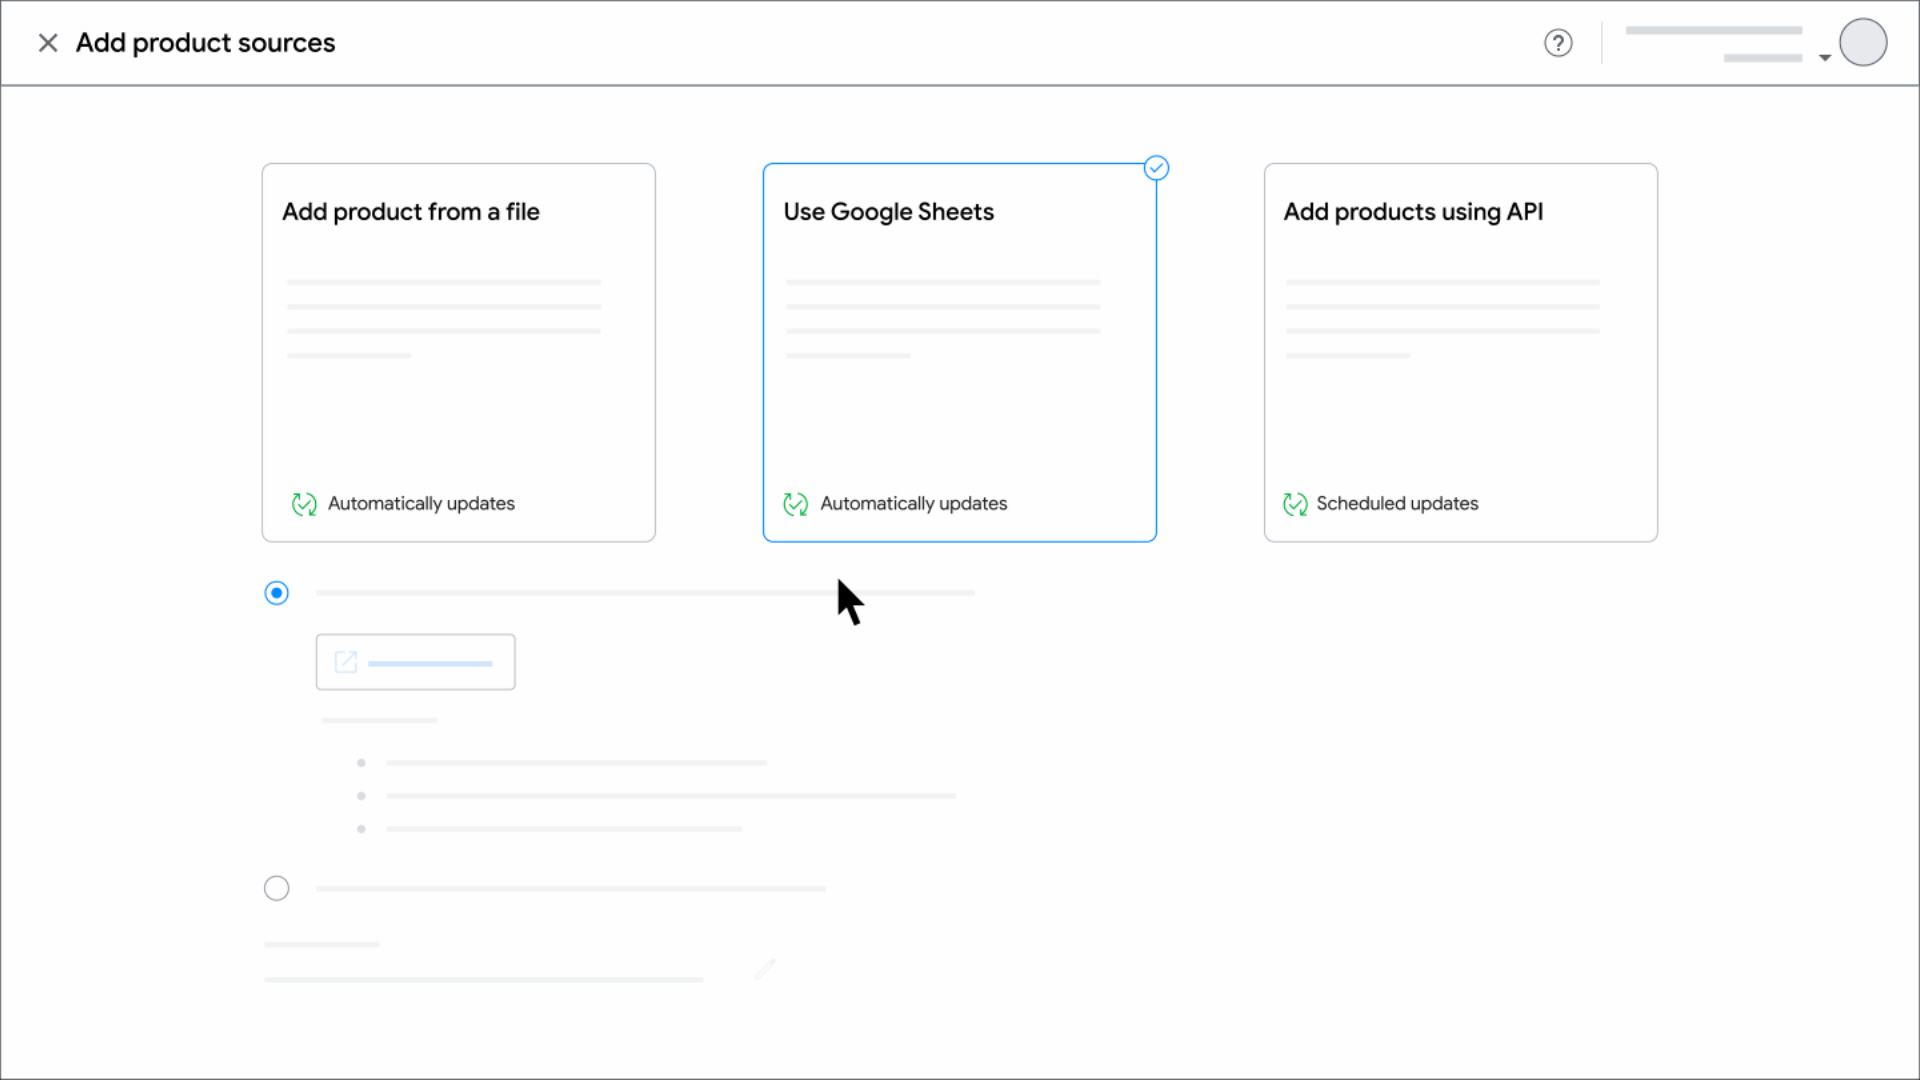Click the sync icon on Google Sheets card

pyautogui.click(x=796, y=504)
